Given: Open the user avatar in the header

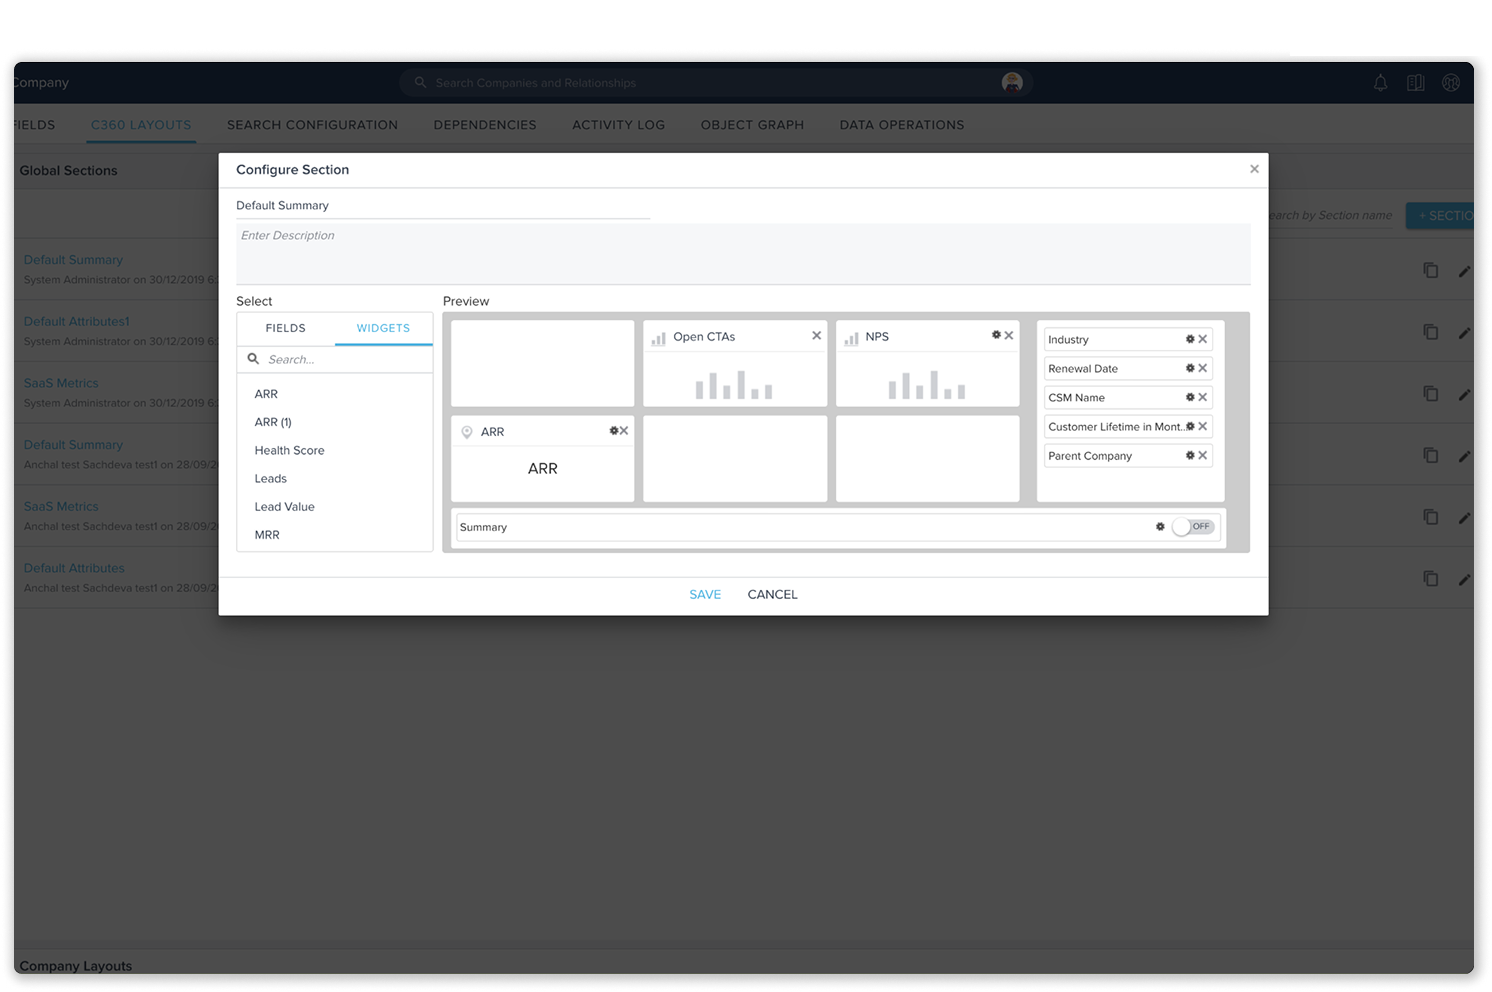Looking at the screenshot, I should (1012, 83).
